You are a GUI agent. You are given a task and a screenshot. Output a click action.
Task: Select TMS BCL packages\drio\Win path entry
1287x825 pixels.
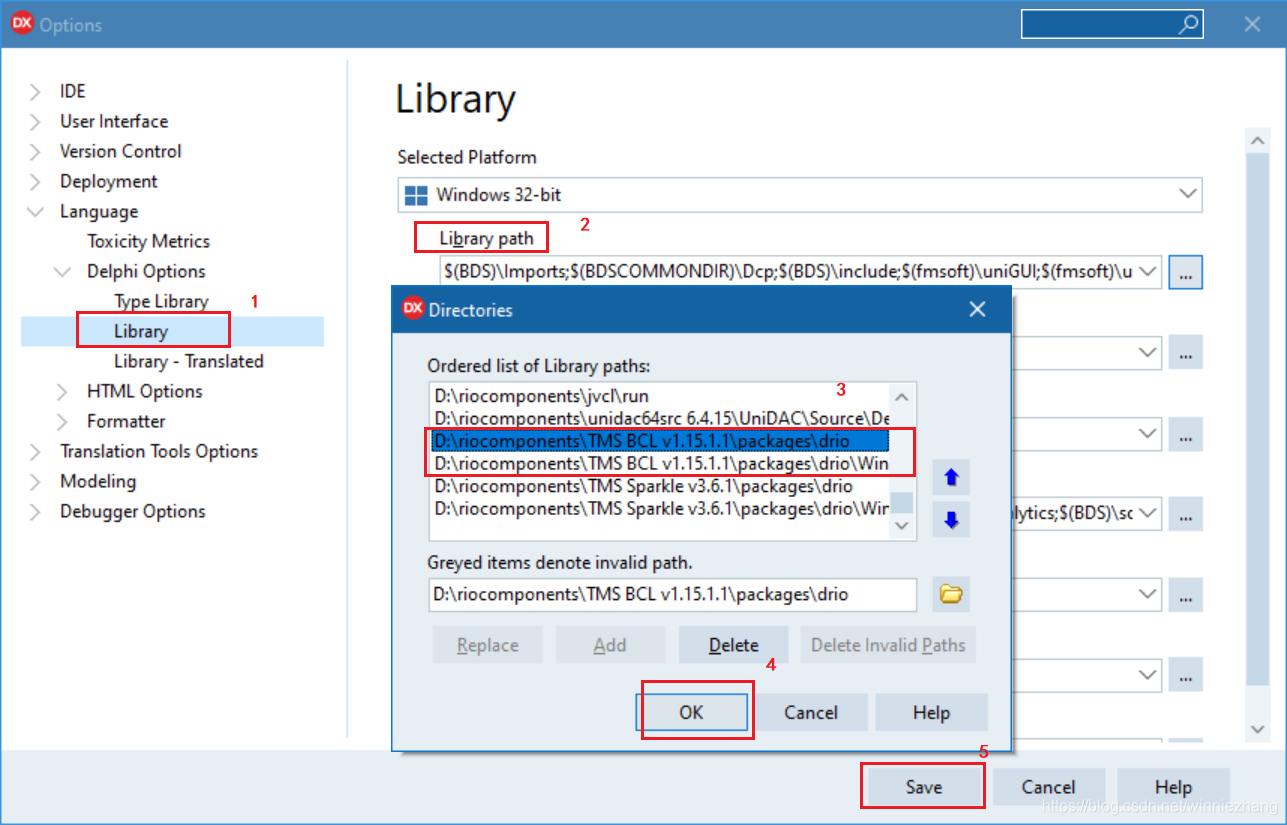[x=658, y=464]
